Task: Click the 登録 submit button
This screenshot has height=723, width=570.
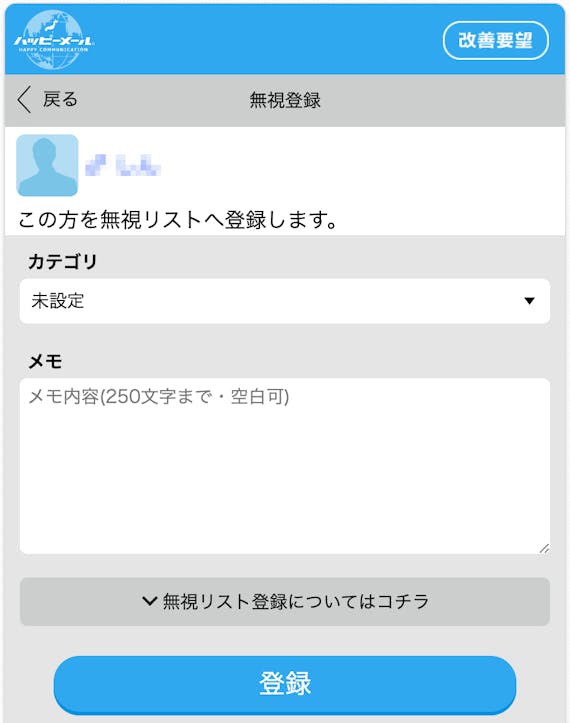Action: pyautogui.click(x=285, y=684)
